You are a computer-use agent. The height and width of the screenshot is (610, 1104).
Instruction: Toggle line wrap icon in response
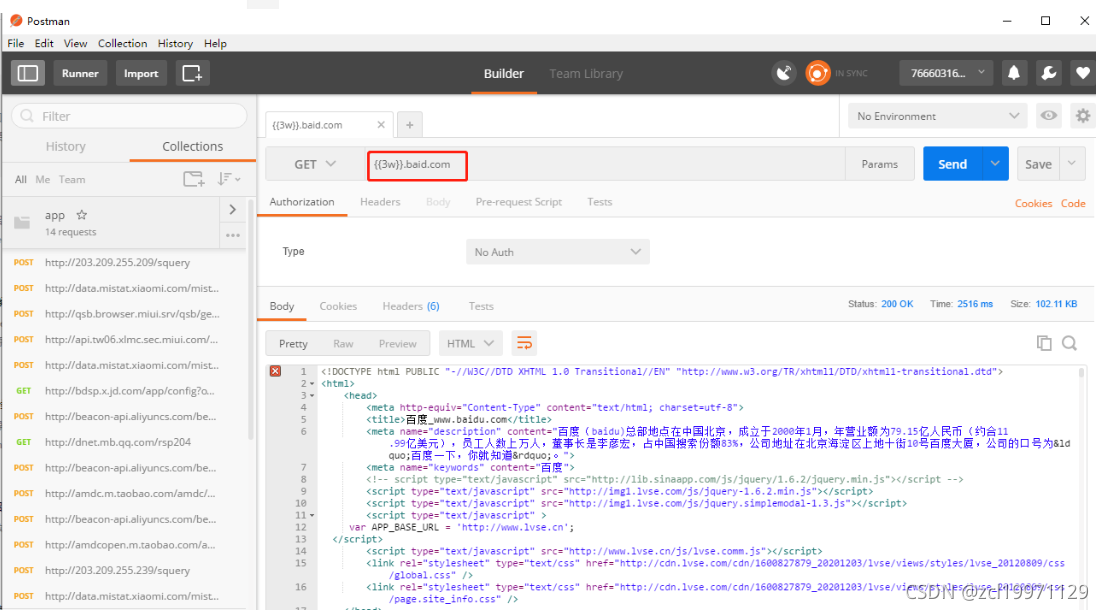(x=525, y=343)
